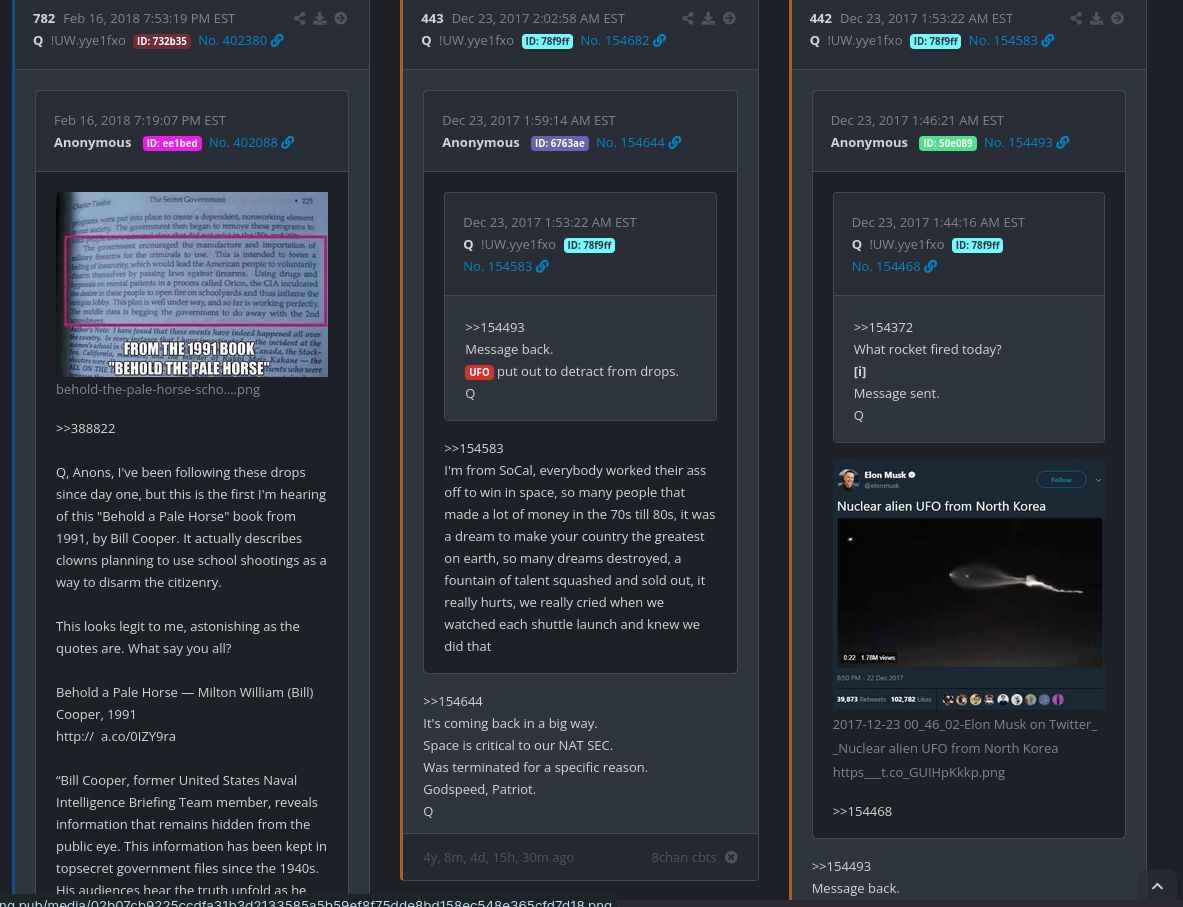Click the ID: 78f9ff badge above No. 154468

(977, 245)
